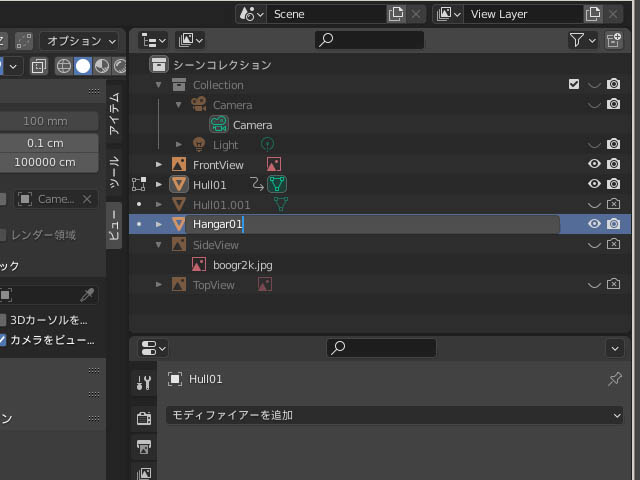The width and height of the screenshot is (640, 480).
Task: Open the outliner display mode dropdown
Action: point(190,40)
